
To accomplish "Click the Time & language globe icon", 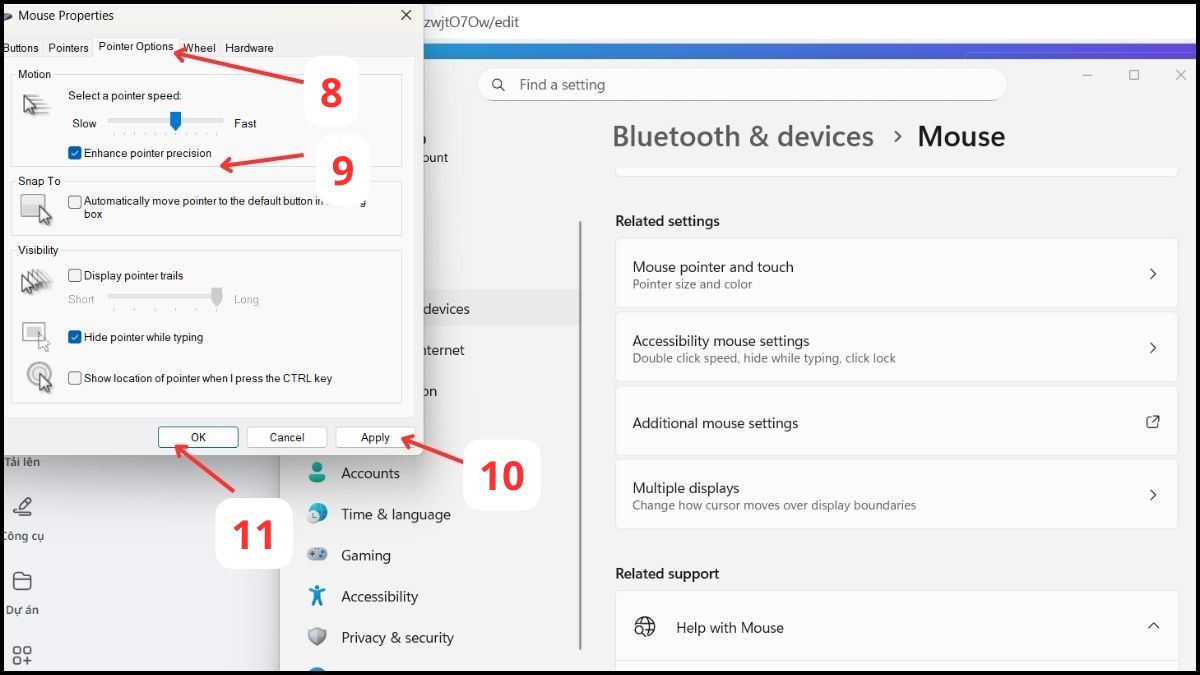I will pos(317,514).
